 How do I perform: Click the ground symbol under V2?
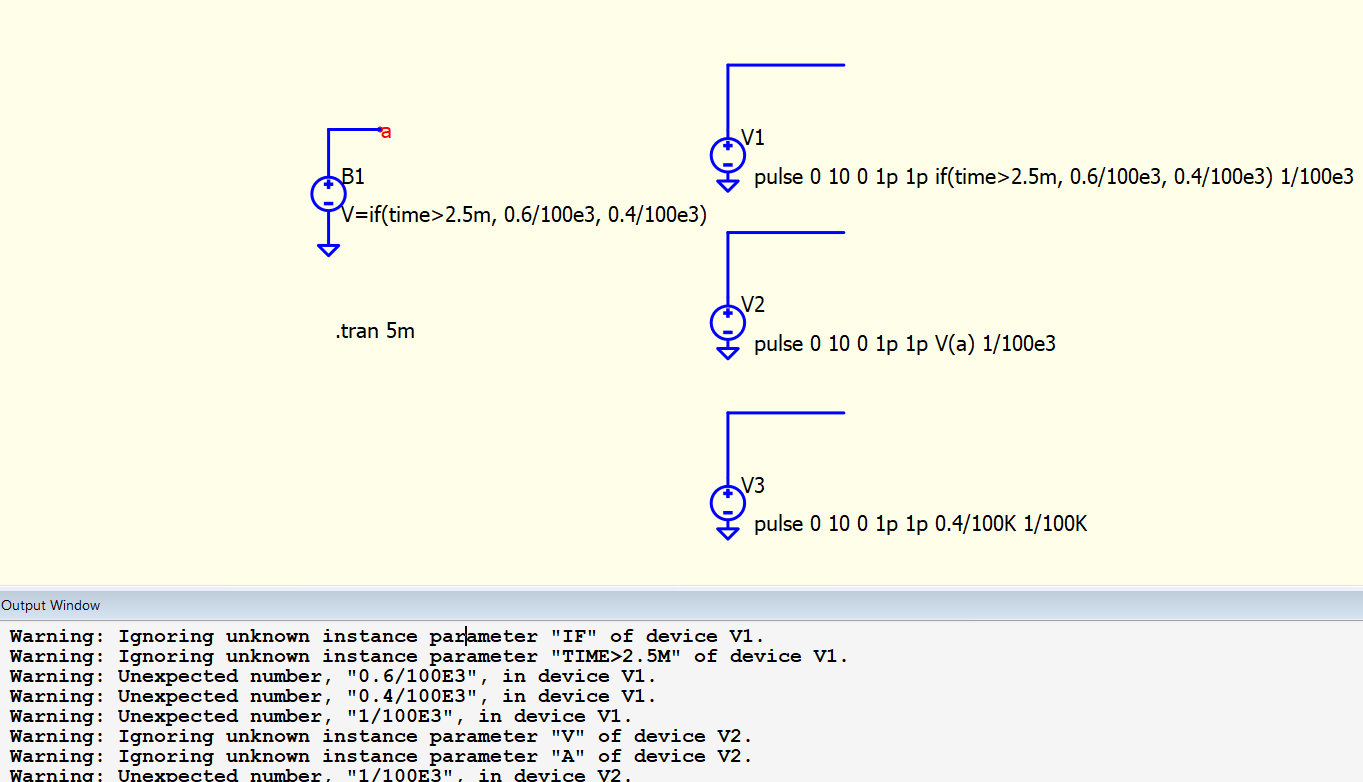coord(728,352)
